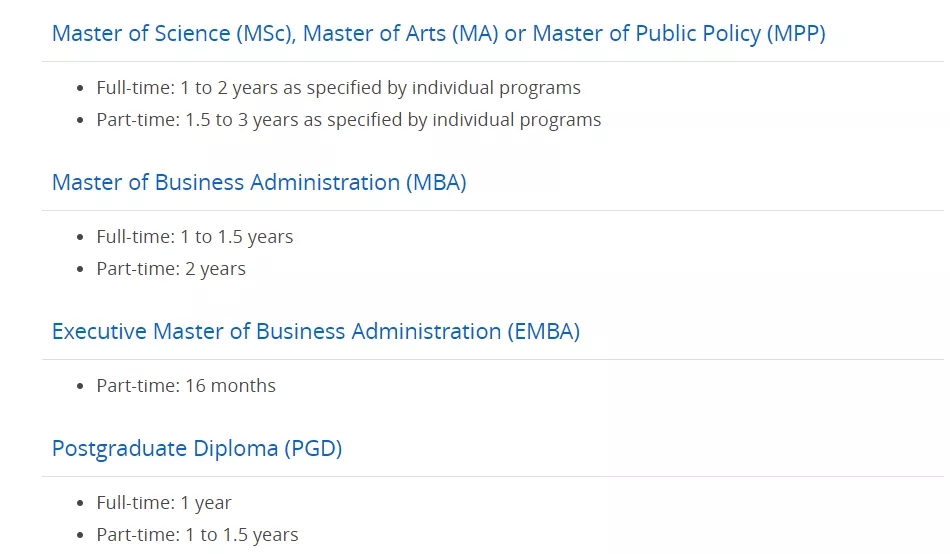Click 'Master of Arts (MA)' heading text

[400, 33]
